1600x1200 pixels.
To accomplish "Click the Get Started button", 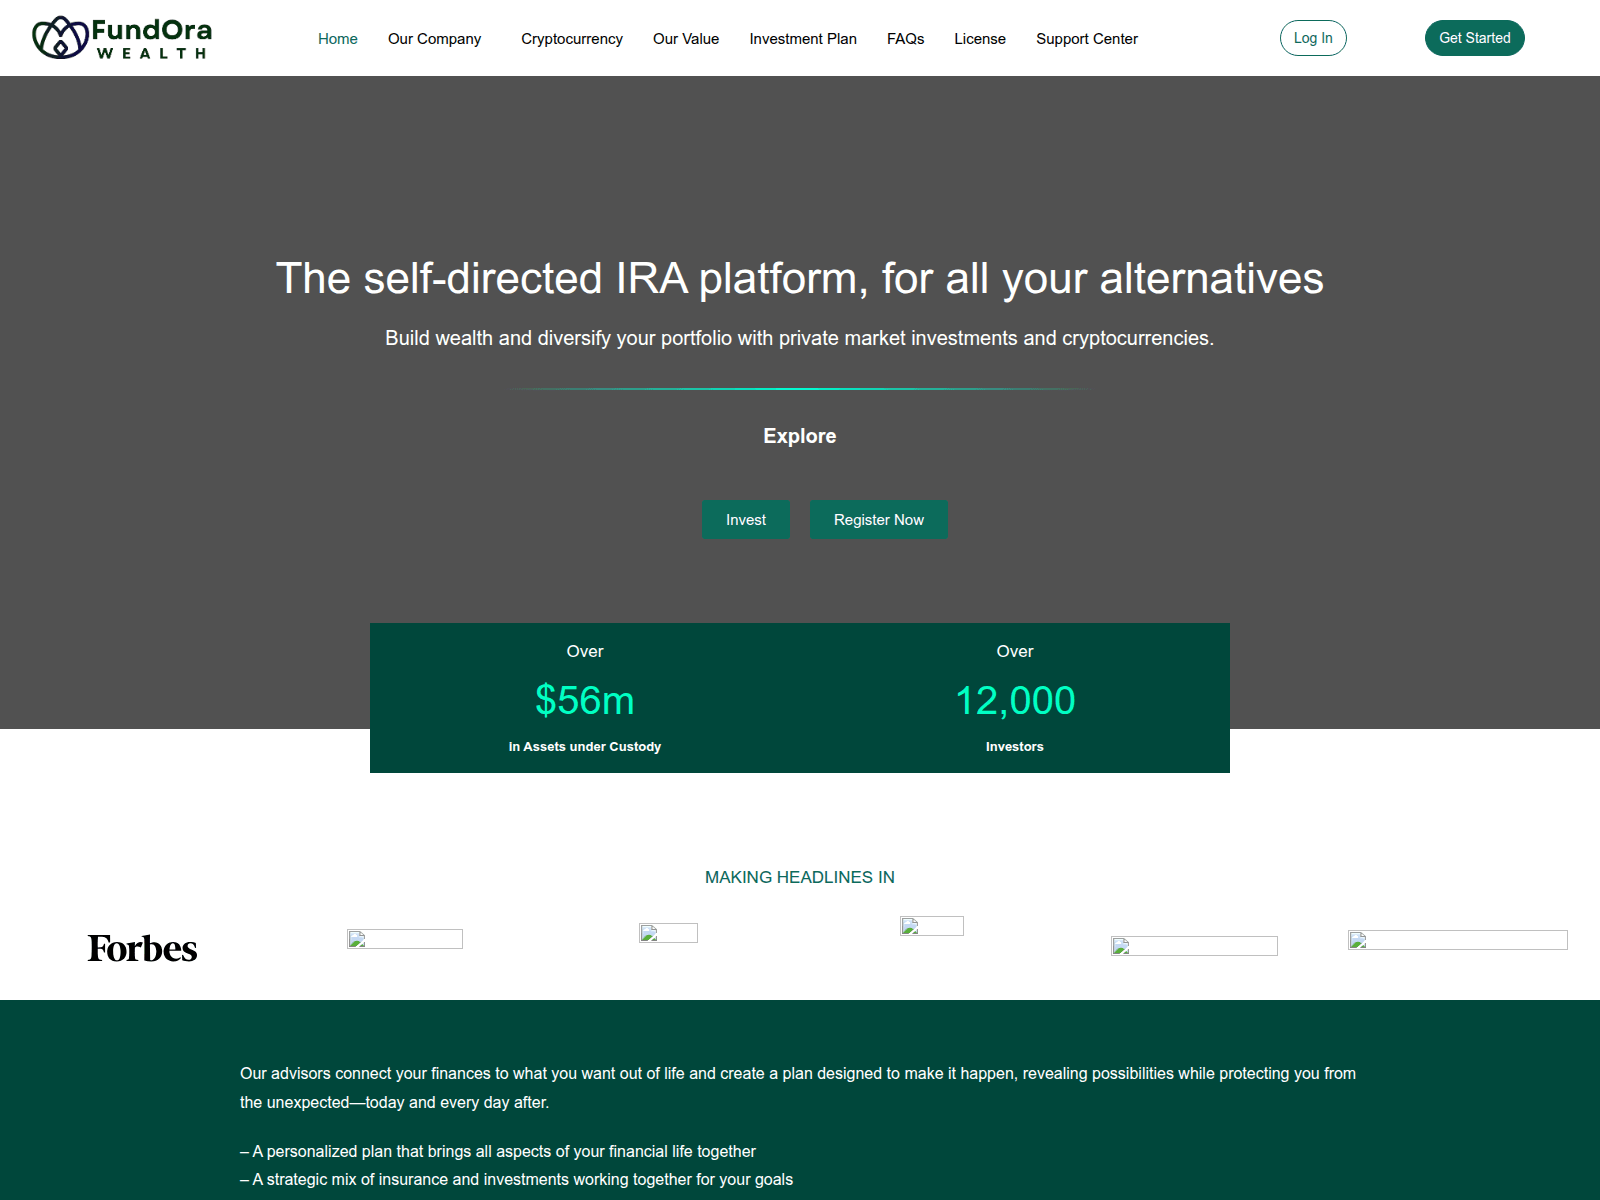I will tap(1475, 38).
